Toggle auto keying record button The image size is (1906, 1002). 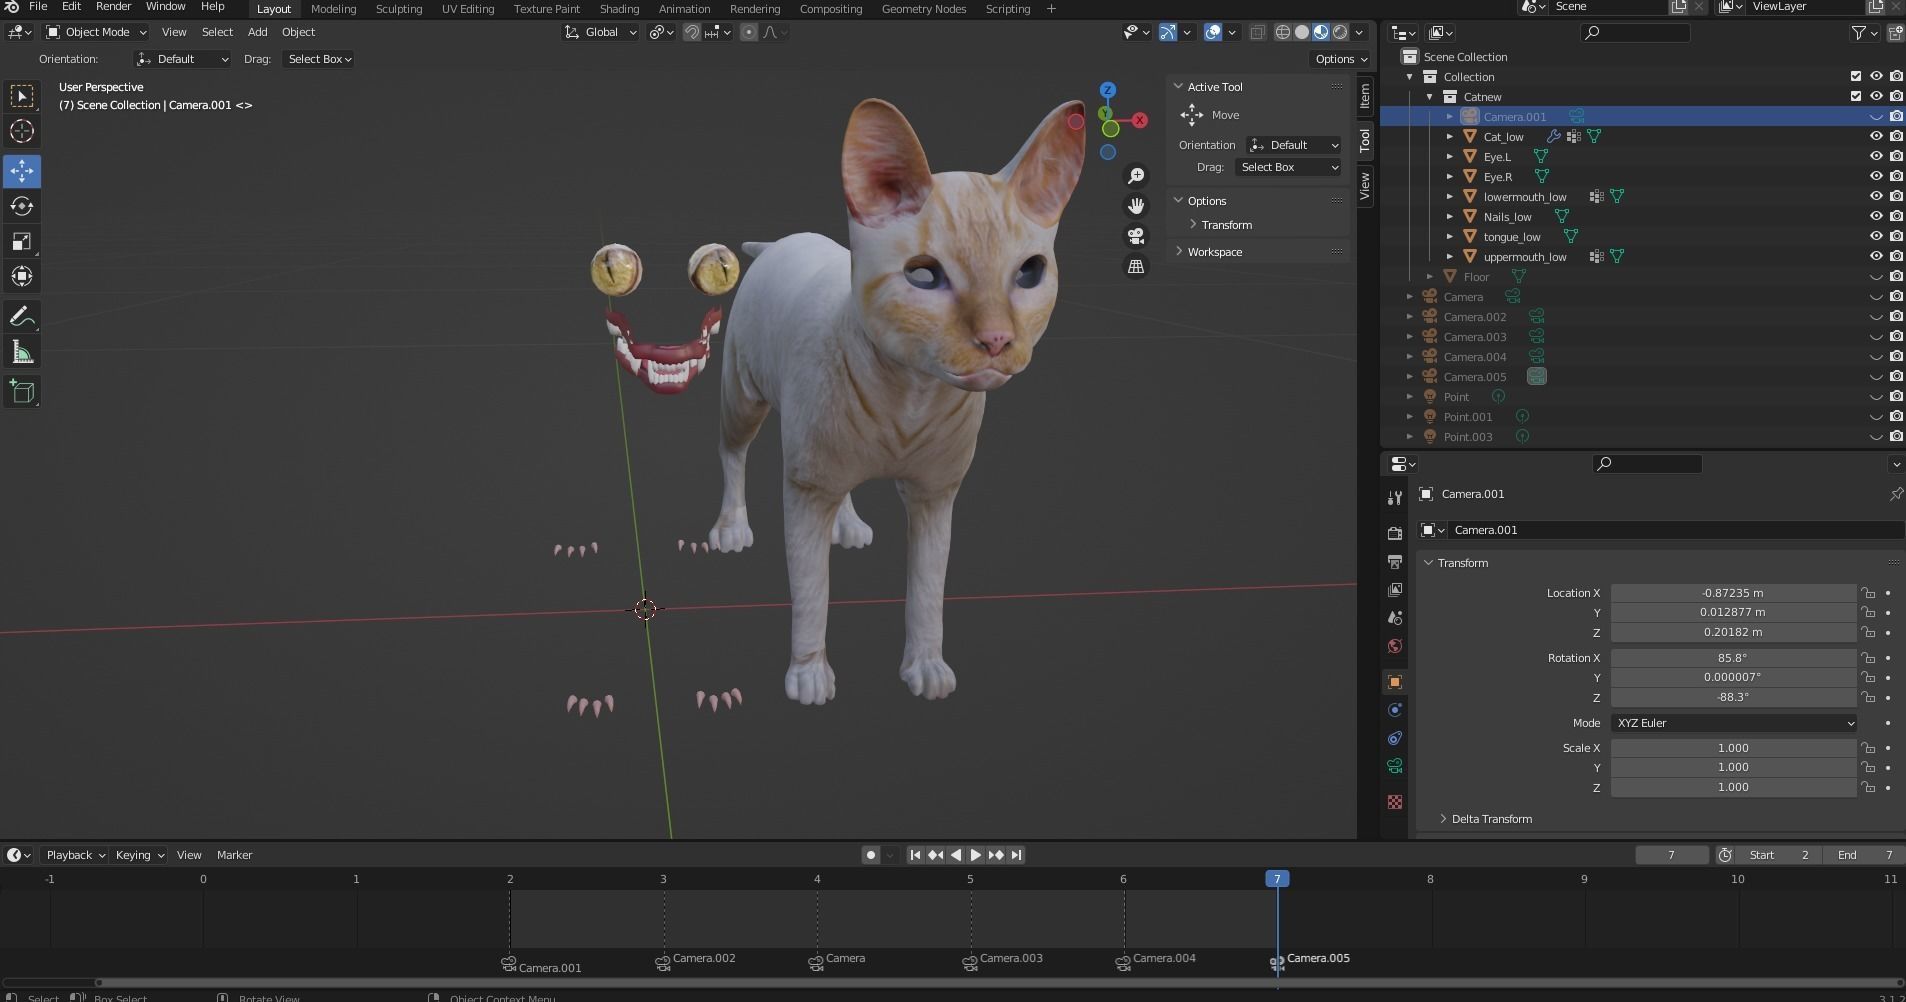871,855
